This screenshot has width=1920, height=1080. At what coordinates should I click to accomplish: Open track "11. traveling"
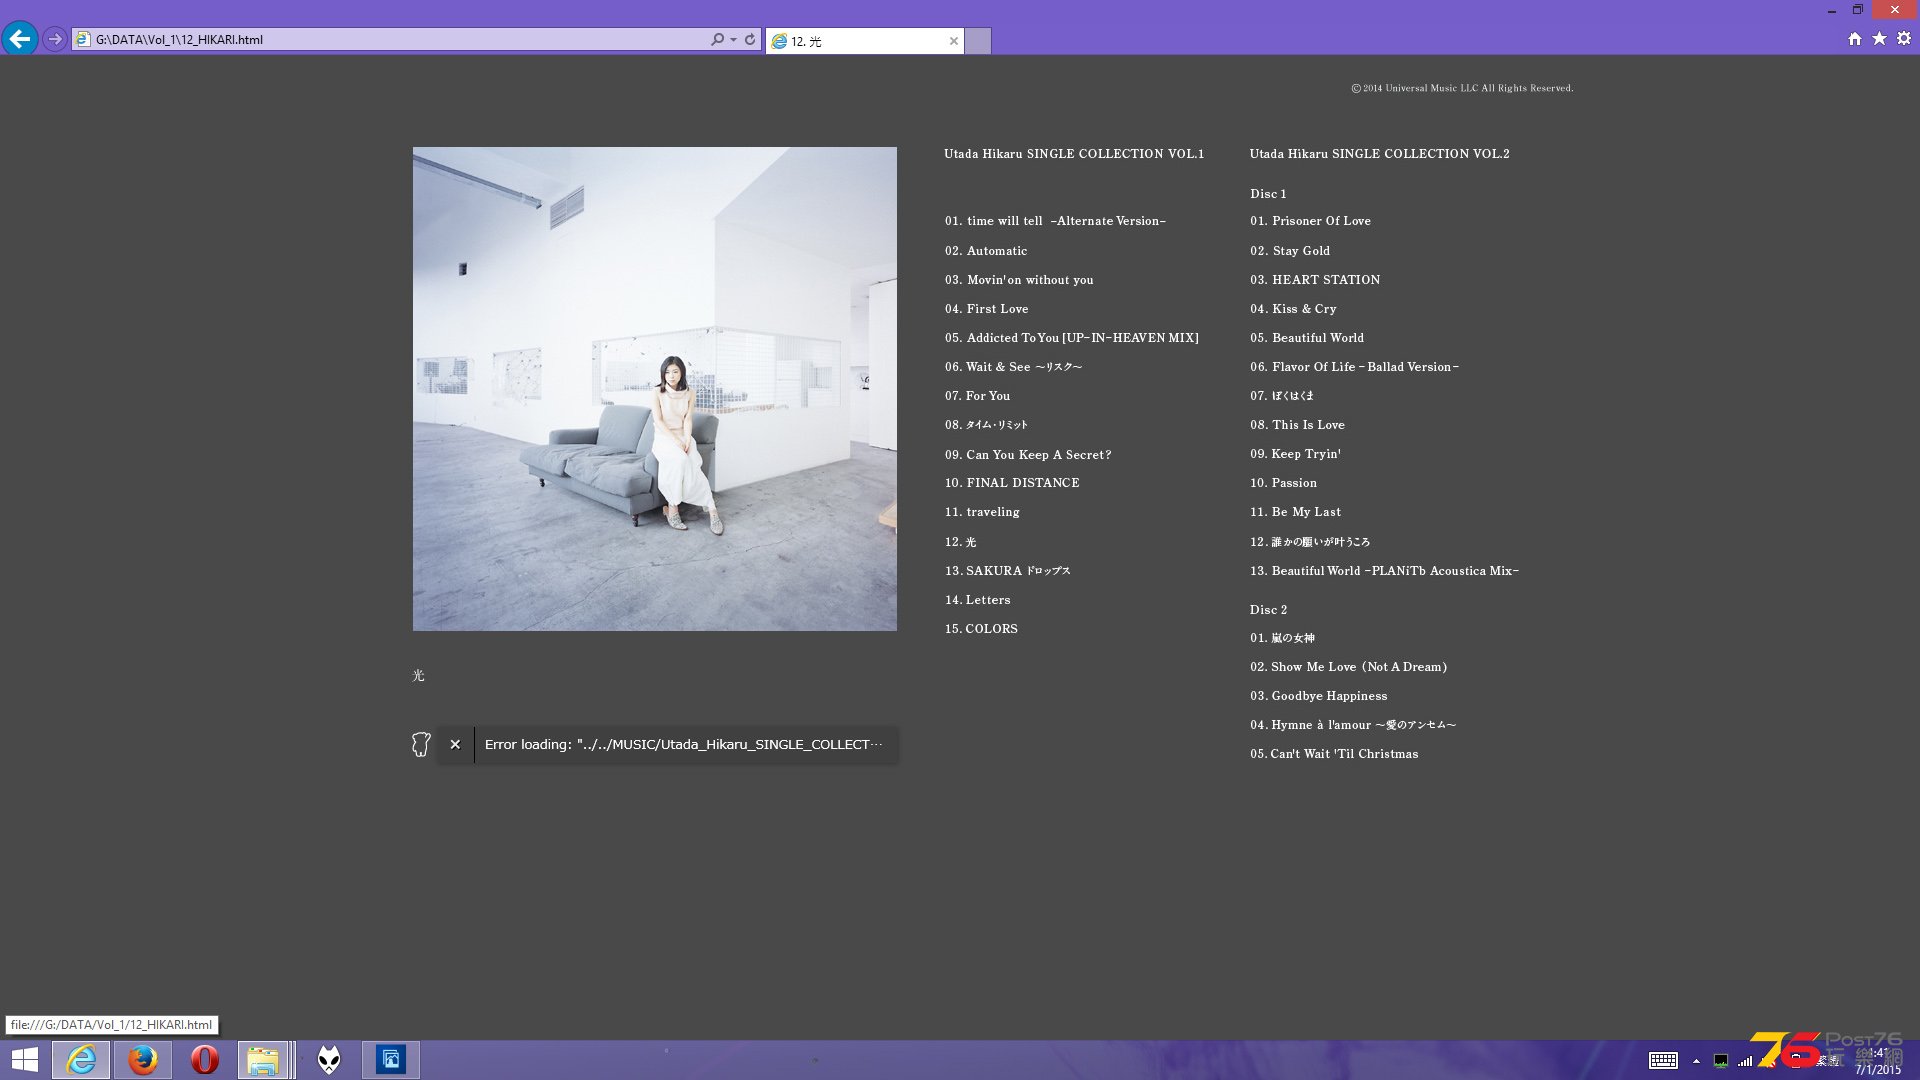pyautogui.click(x=982, y=512)
